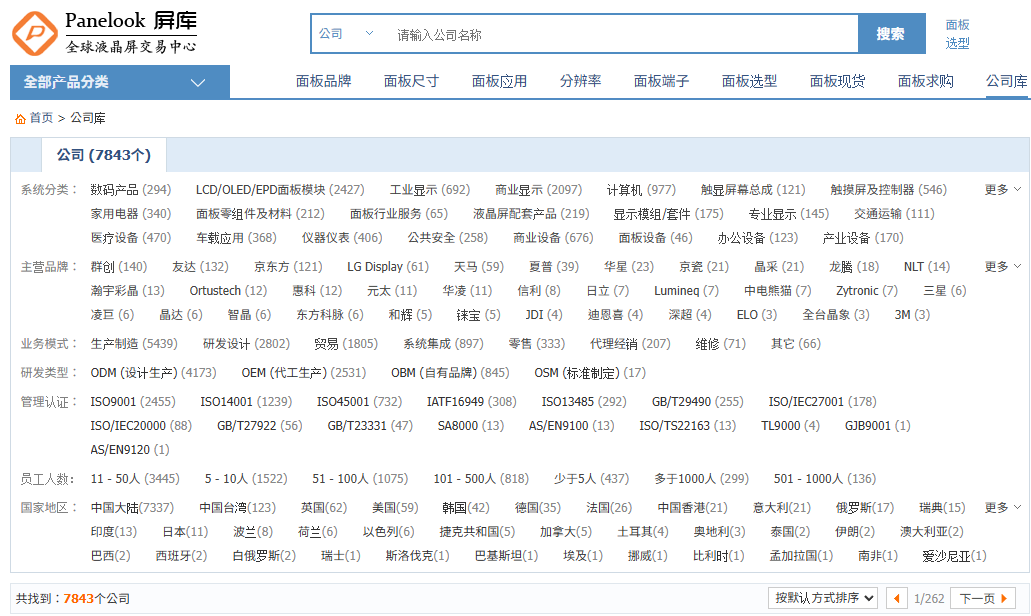Viewport: 1031px width, 616px height.
Task: Expand 更多 in 系统分类 row
Action: [1003, 190]
